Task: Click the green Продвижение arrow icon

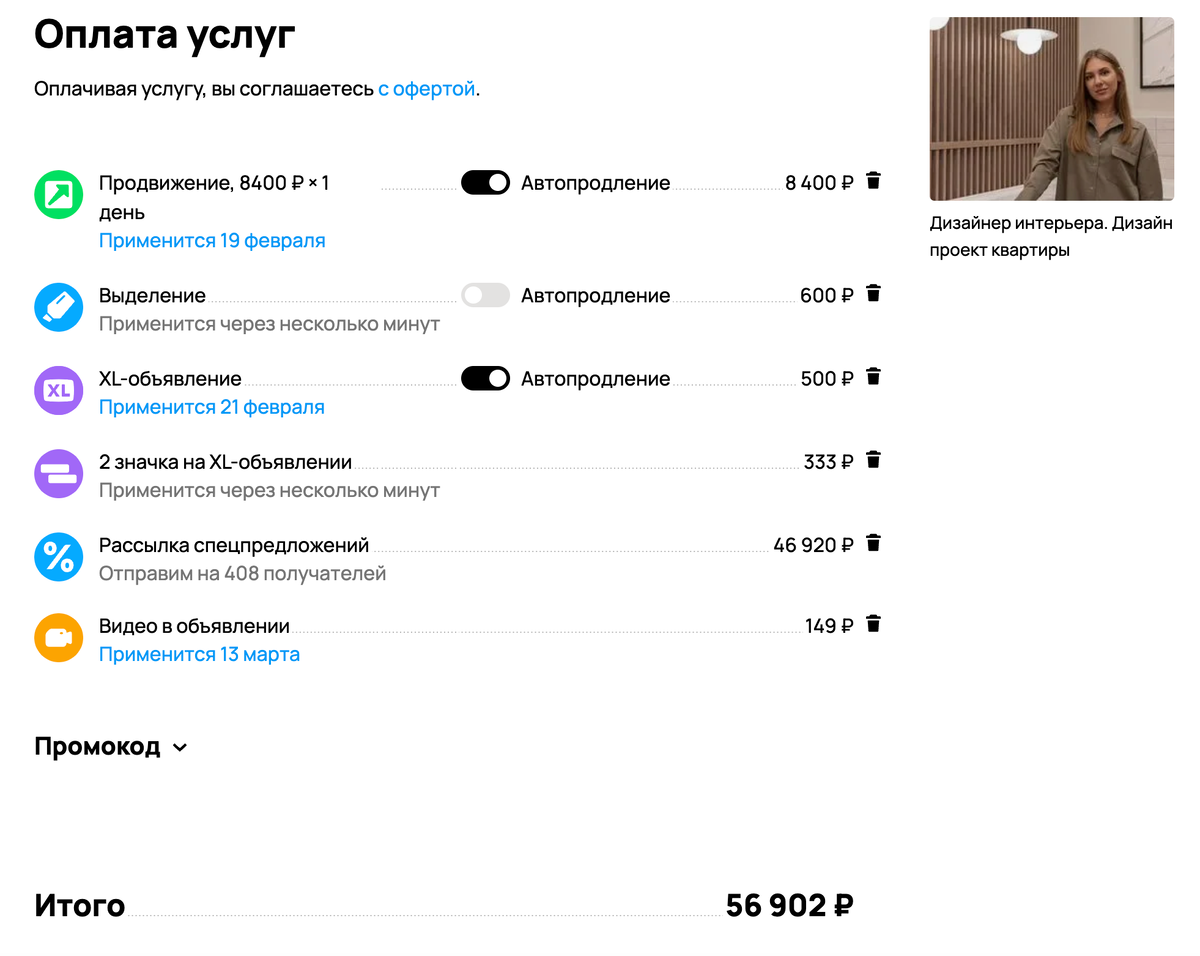Action: (x=59, y=195)
